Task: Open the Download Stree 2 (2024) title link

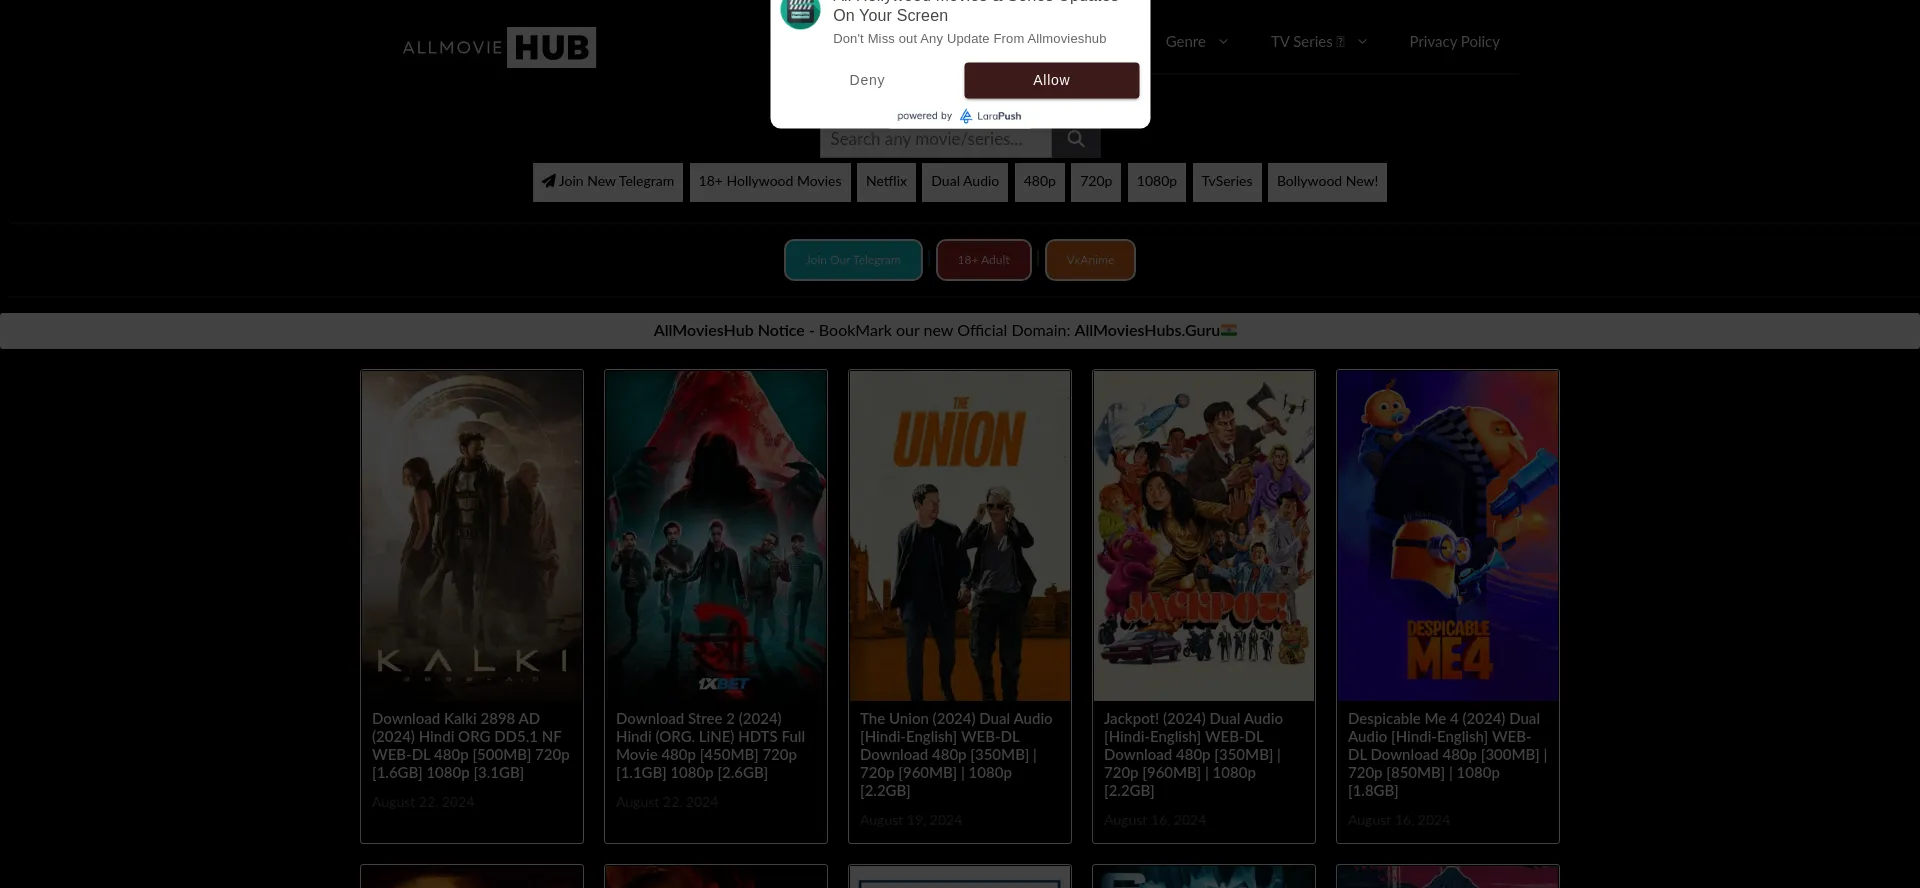Action: coord(712,746)
